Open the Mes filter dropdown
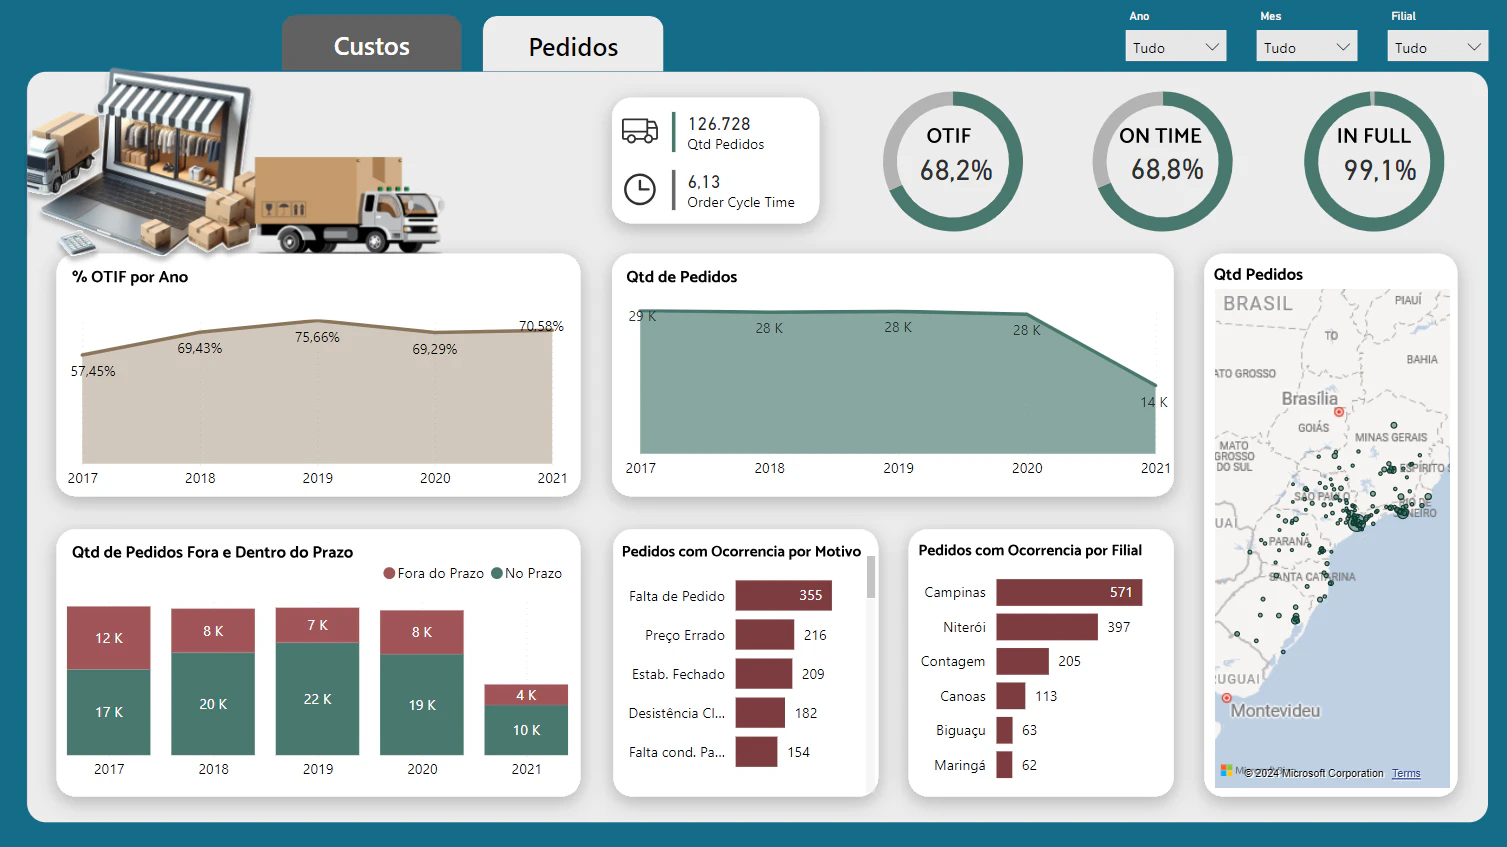 click(x=1307, y=46)
